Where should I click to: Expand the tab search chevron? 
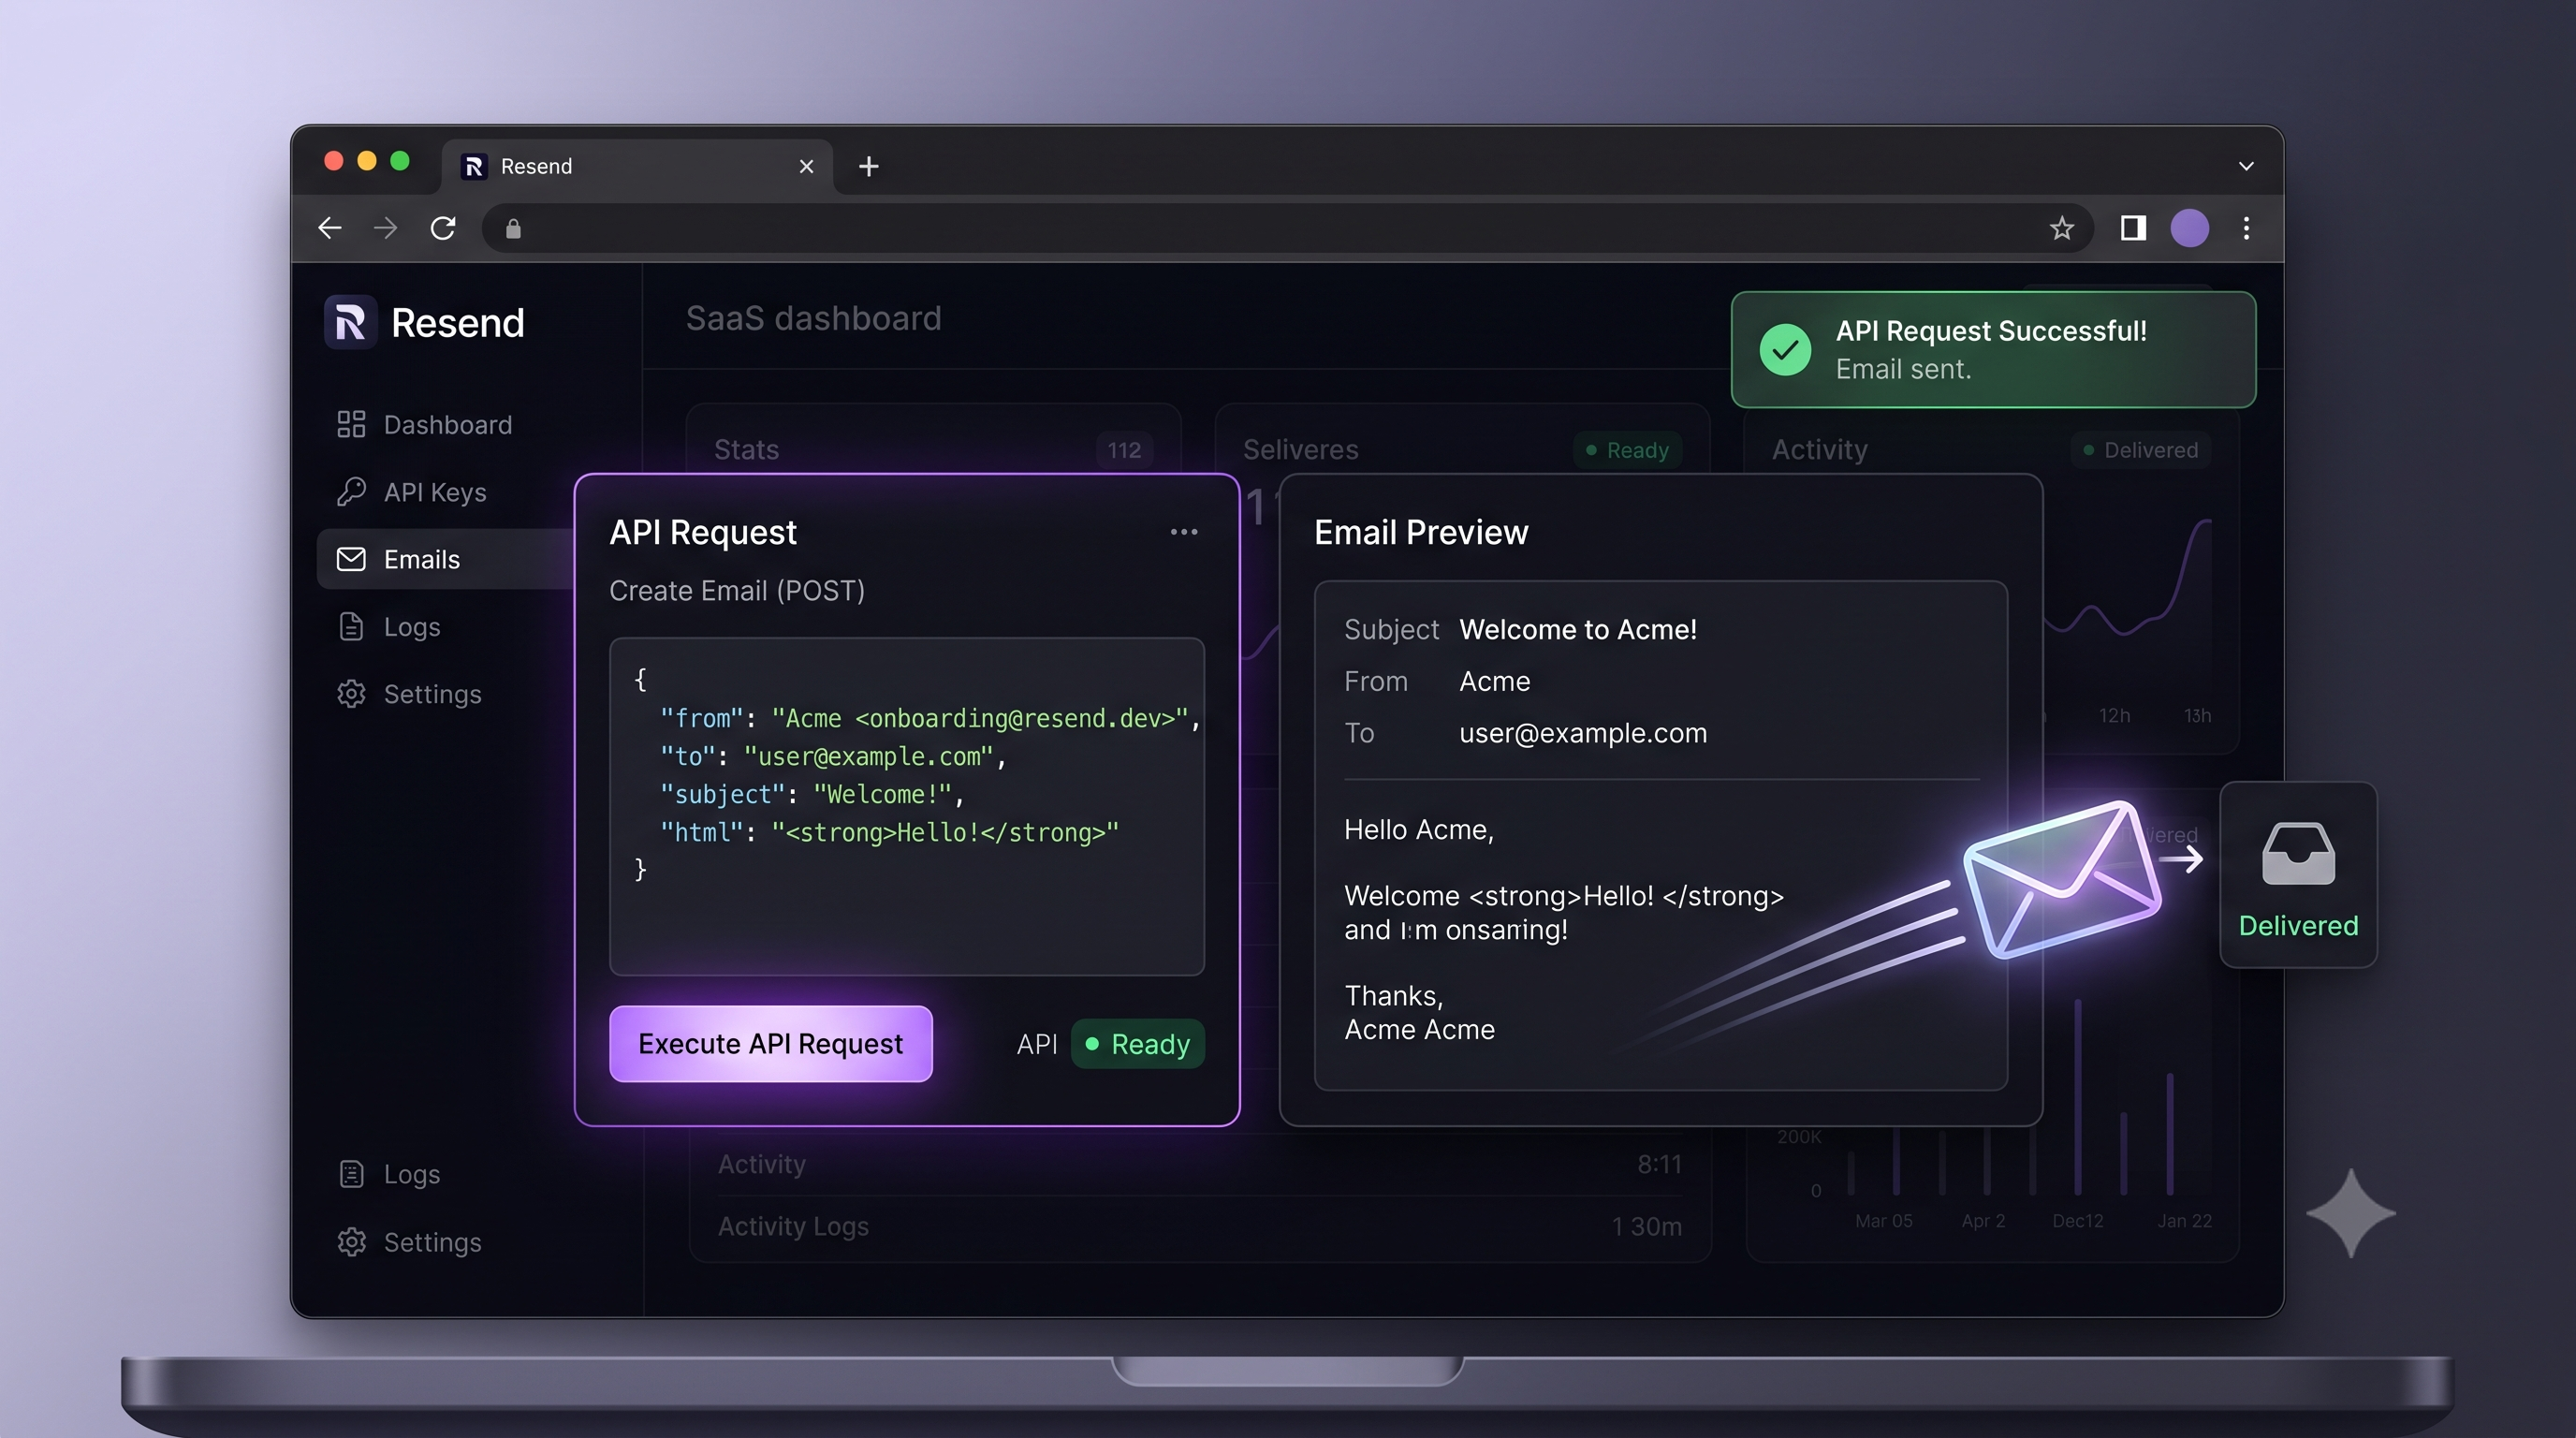(x=2246, y=166)
